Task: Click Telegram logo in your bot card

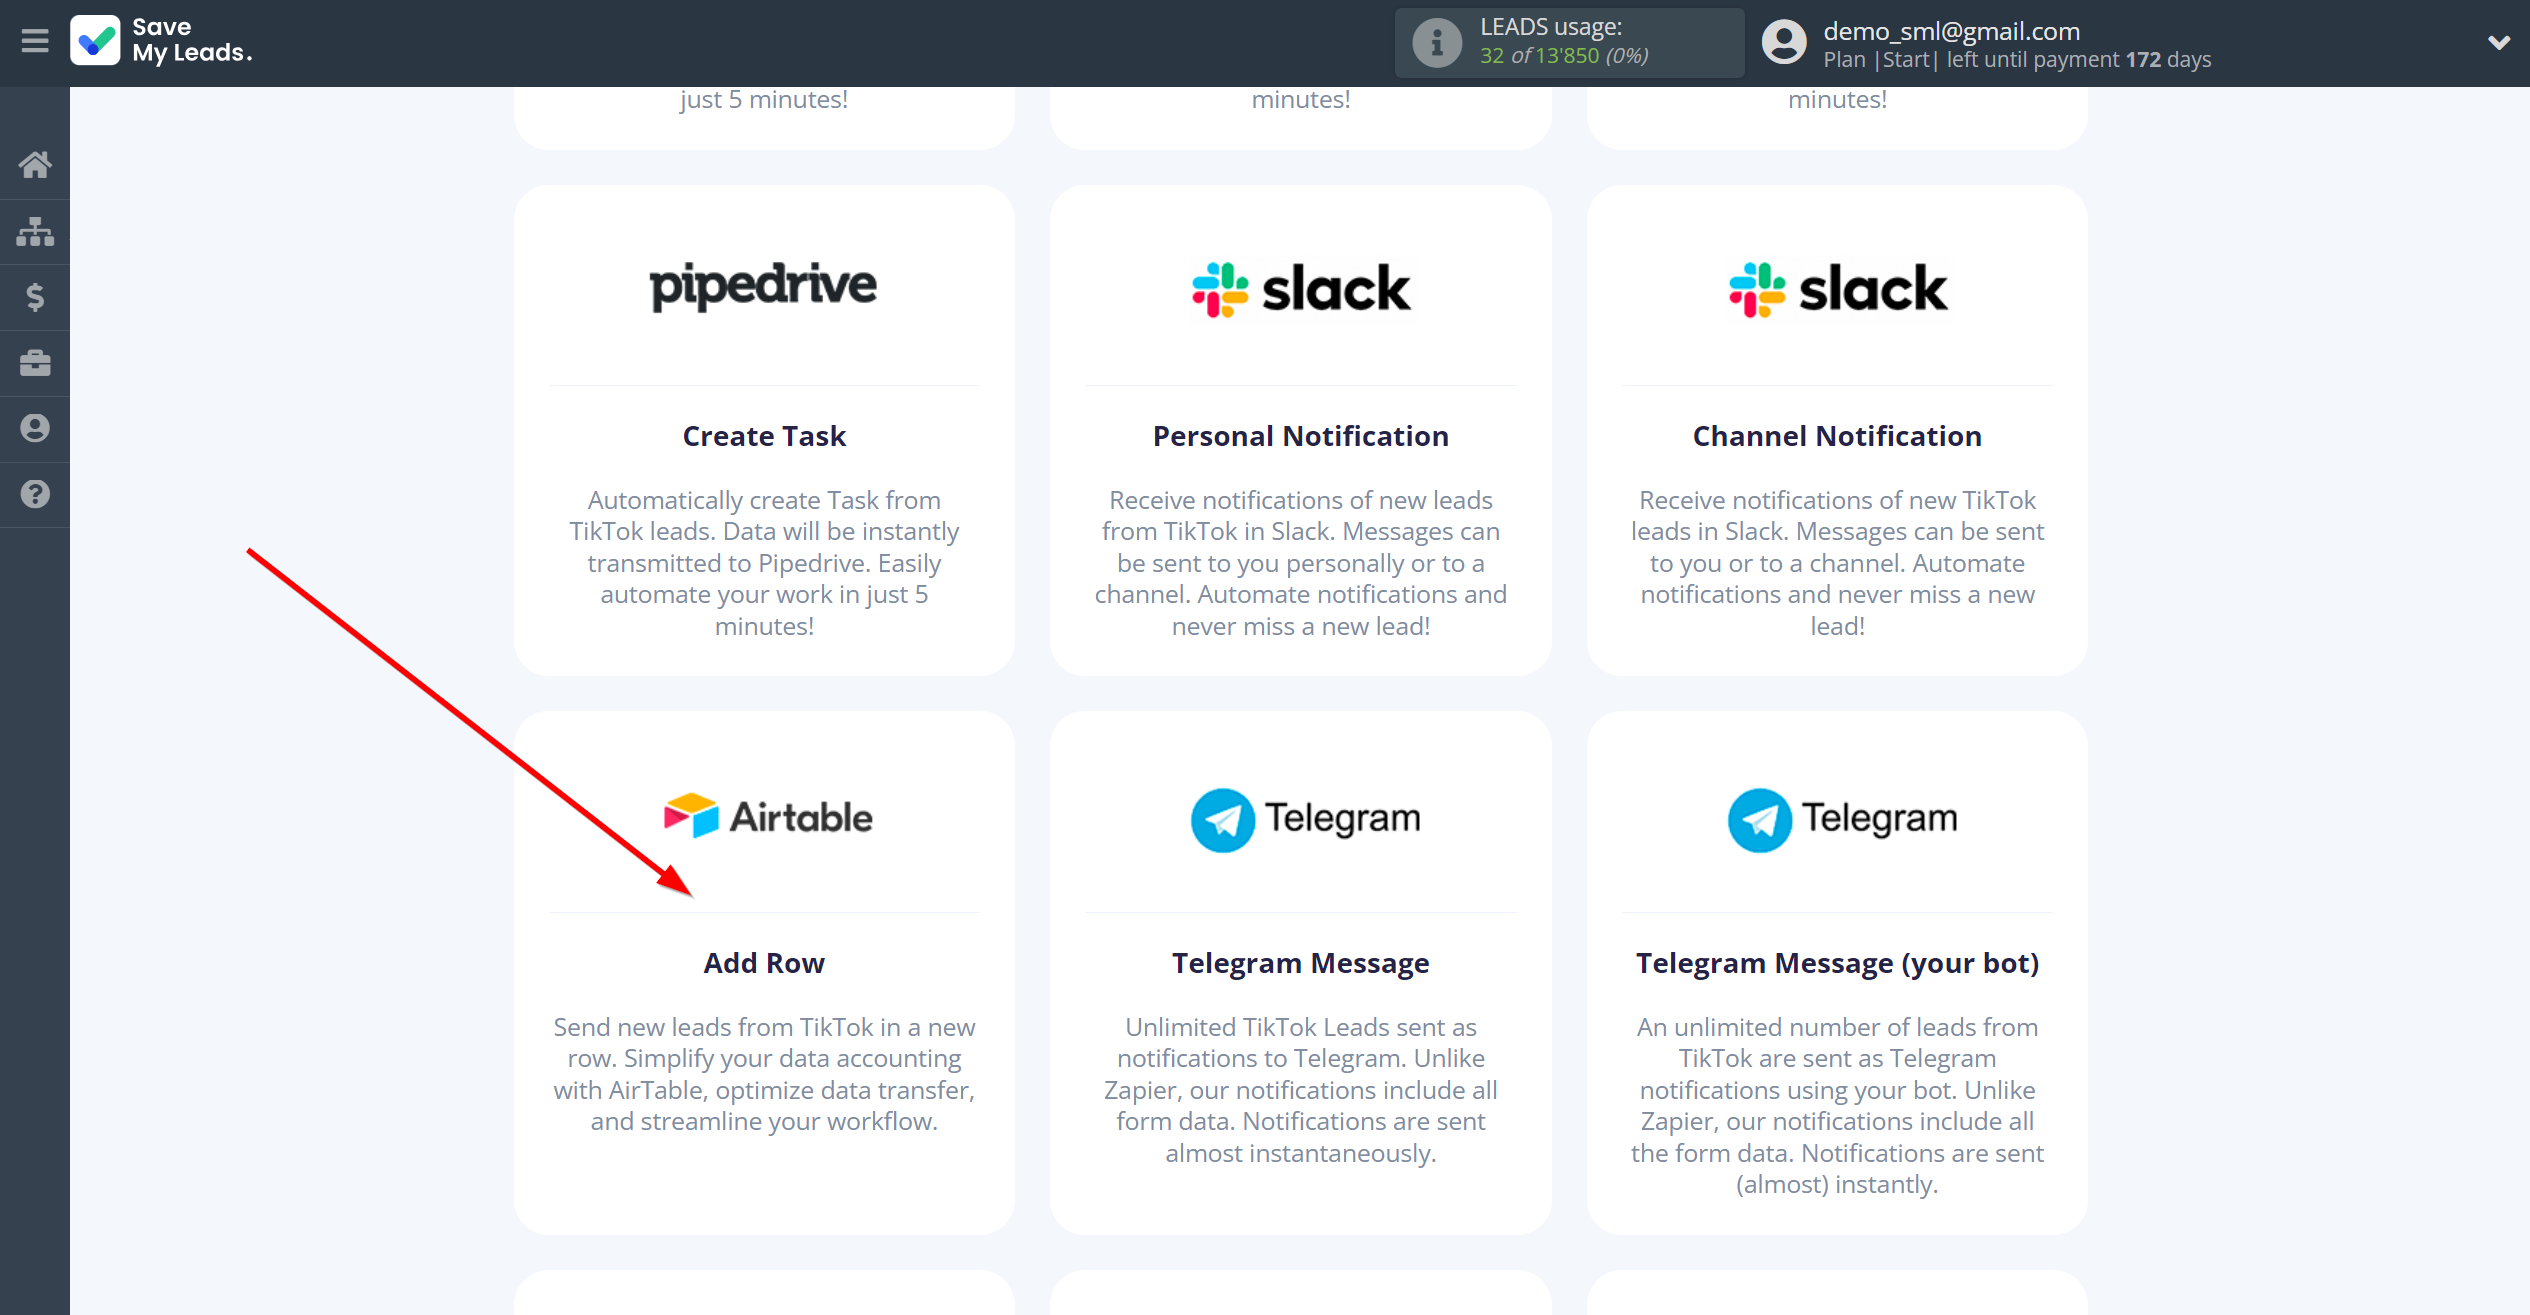Action: [1842, 820]
